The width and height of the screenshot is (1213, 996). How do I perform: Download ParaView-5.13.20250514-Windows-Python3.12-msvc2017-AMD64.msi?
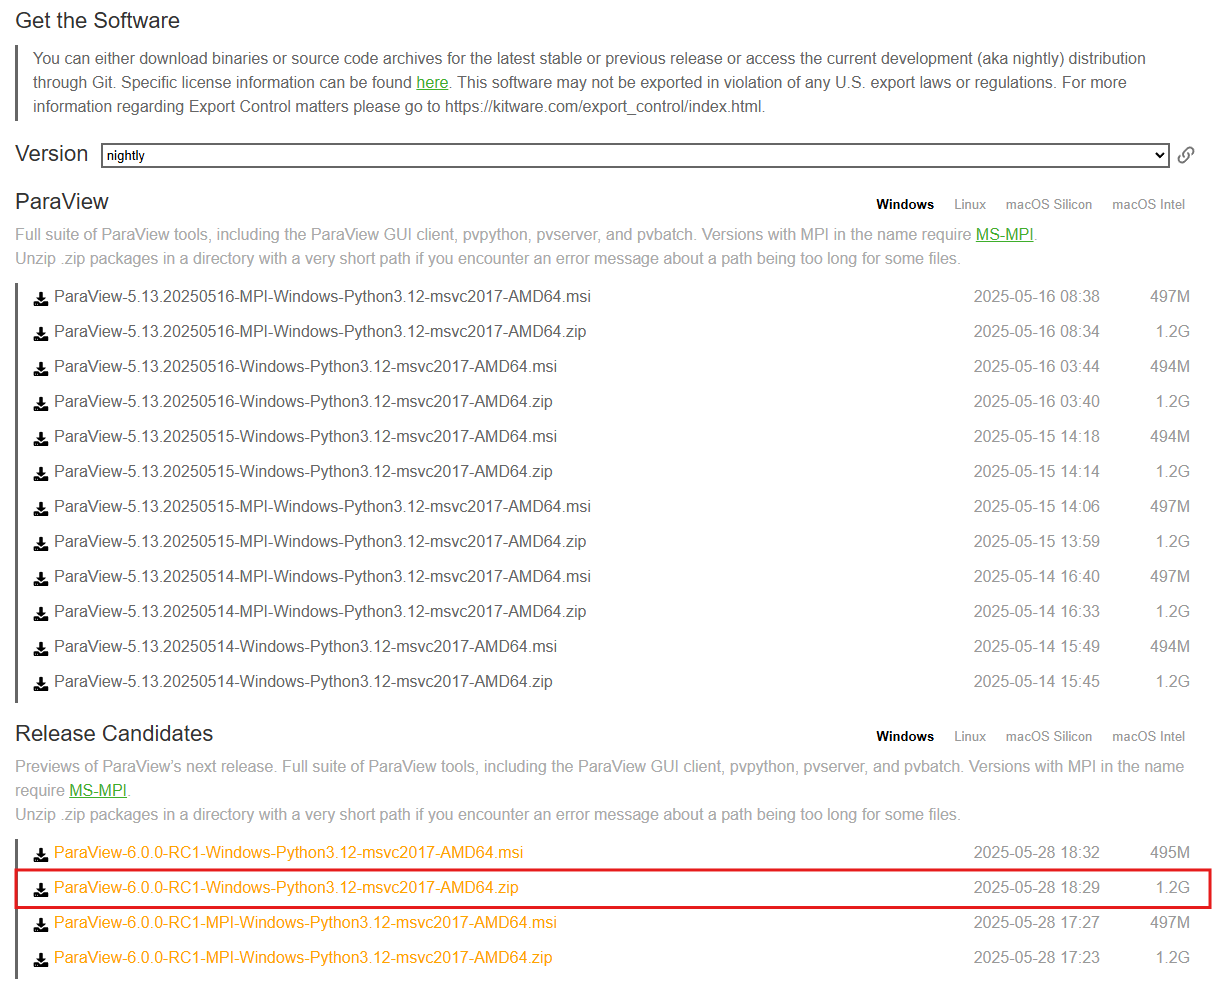(x=305, y=646)
